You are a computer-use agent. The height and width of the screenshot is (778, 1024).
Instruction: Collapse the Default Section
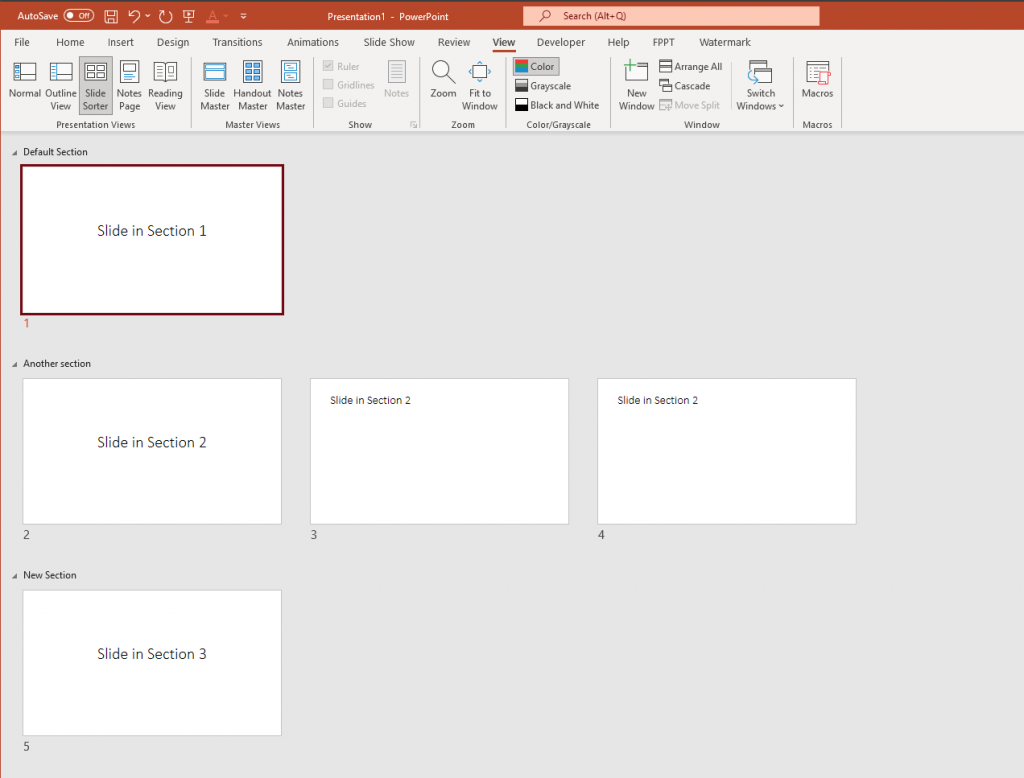pyautogui.click(x=14, y=152)
